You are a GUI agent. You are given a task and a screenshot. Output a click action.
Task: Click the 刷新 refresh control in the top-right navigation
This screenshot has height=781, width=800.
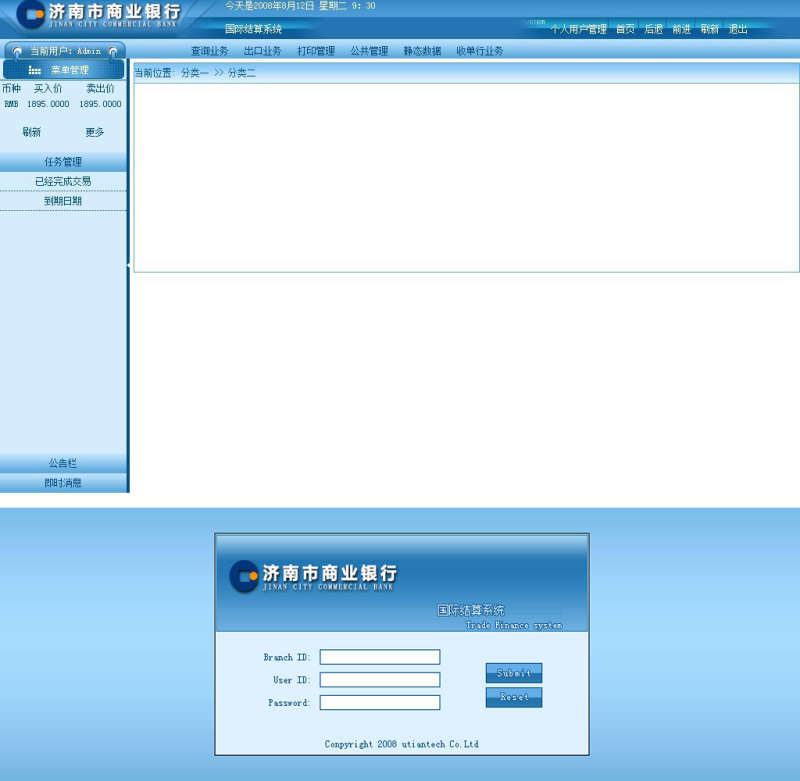pyautogui.click(x=709, y=29)
